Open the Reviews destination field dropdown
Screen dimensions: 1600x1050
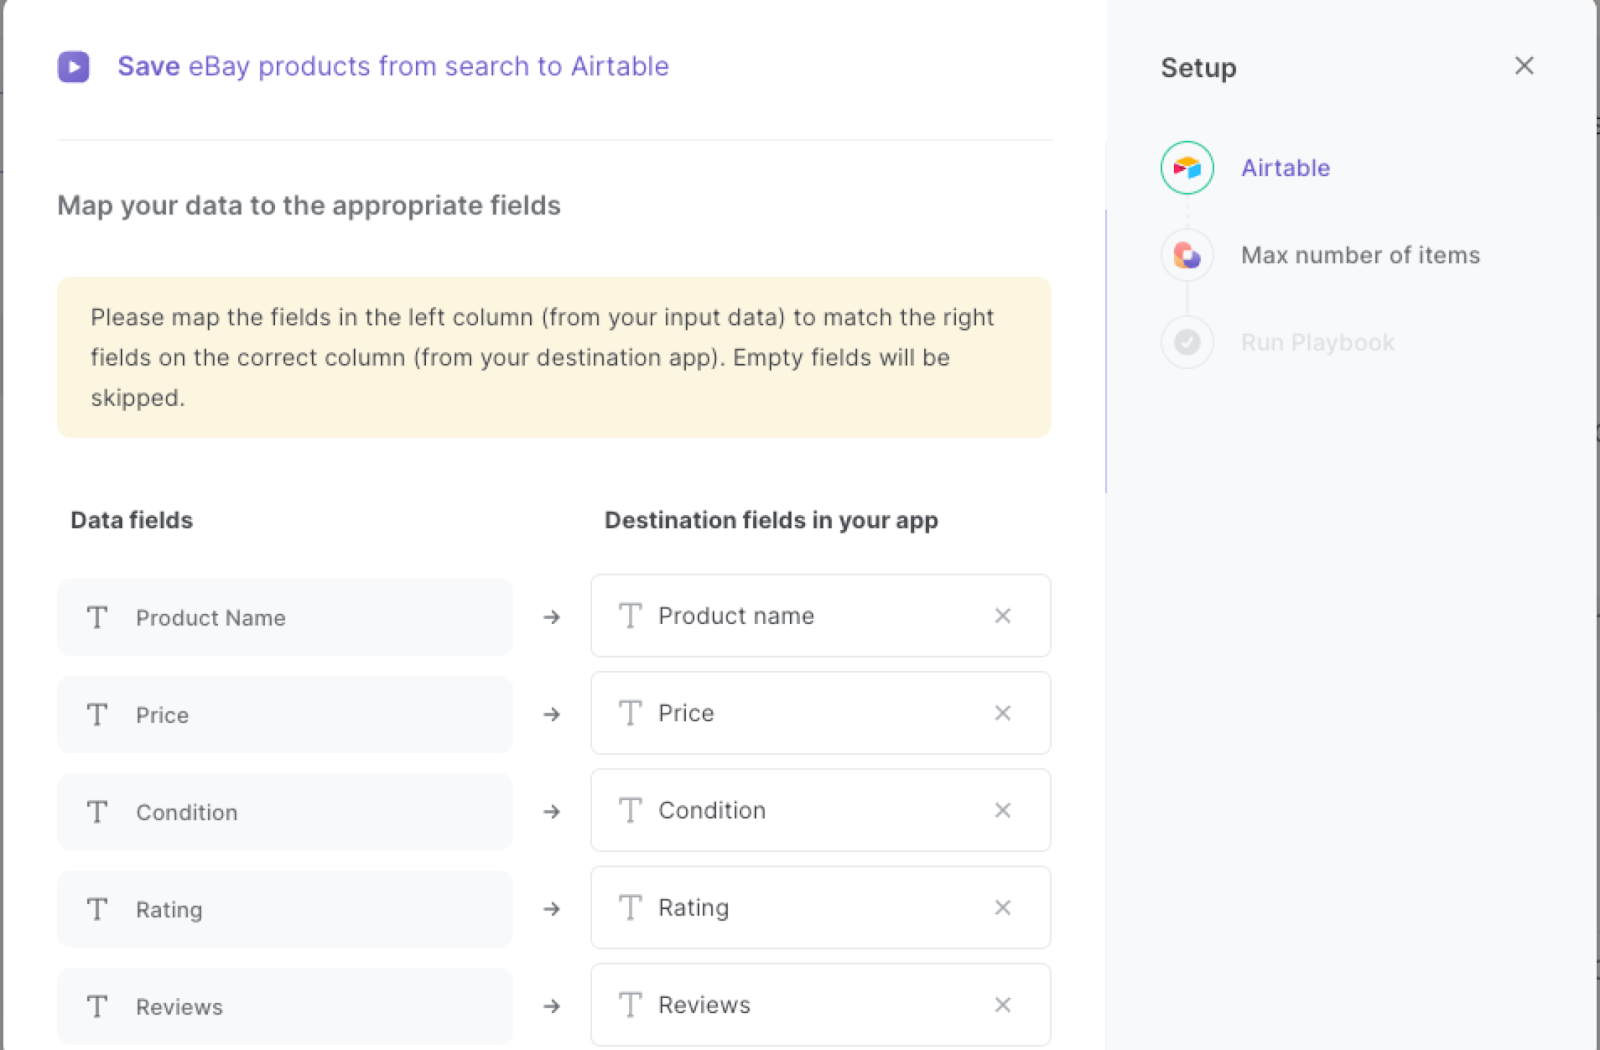820,1004
